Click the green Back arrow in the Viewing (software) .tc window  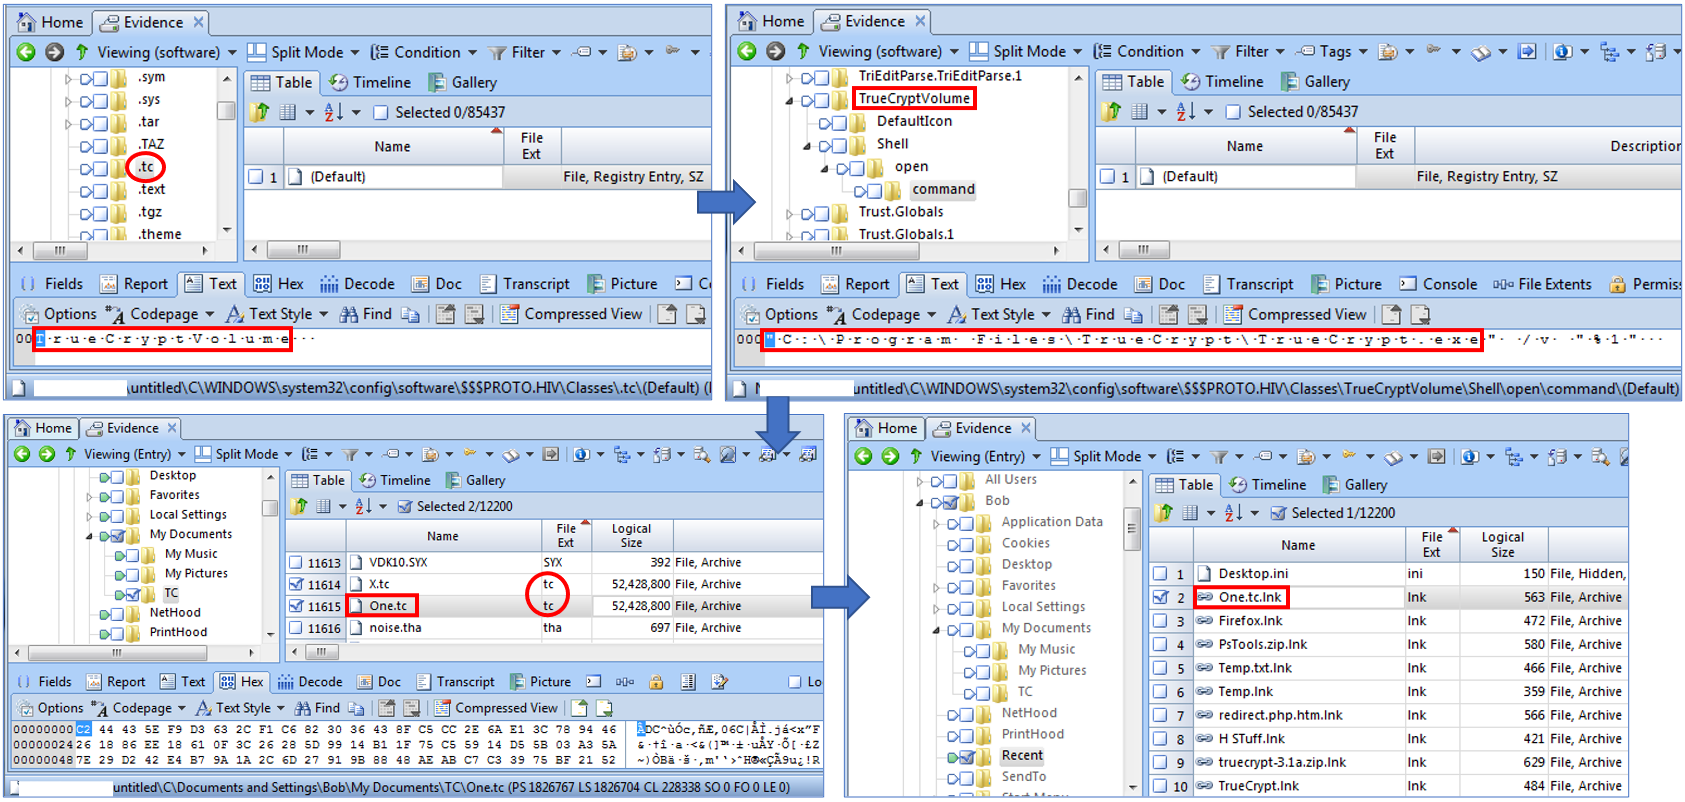click(26, 52)
